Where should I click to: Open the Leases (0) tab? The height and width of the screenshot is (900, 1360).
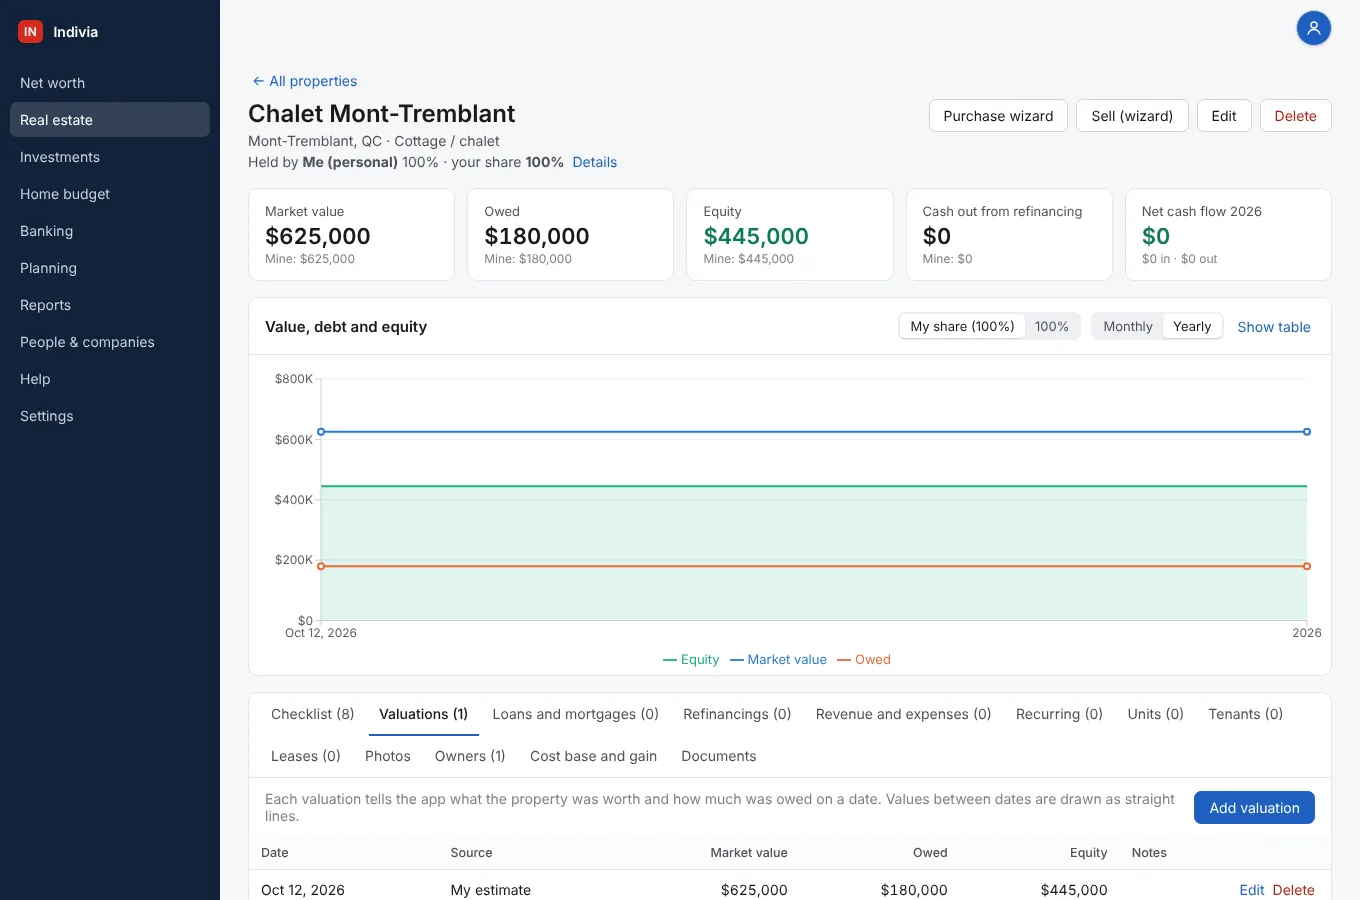click(306, 756)
